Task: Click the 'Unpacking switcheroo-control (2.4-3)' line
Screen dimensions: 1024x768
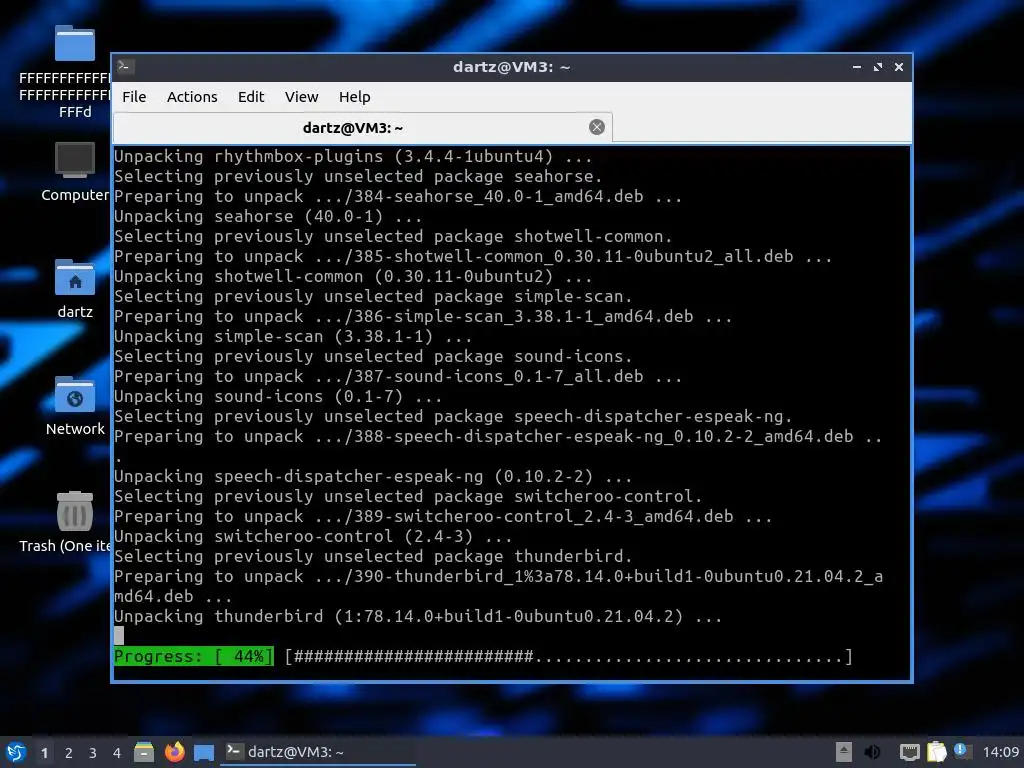Action: click(x=313, y=536)
